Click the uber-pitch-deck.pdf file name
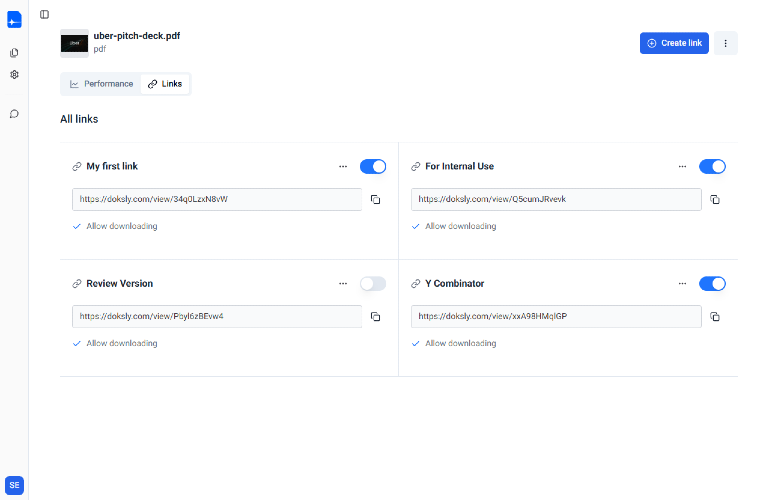The image size is (769, 500). pos(137,36)
